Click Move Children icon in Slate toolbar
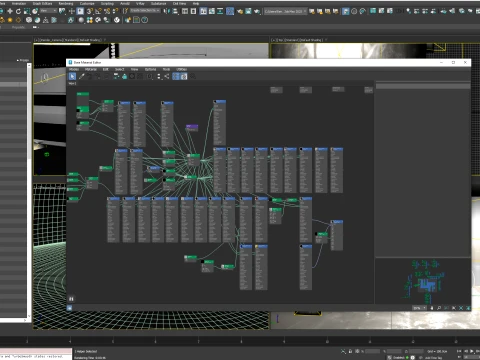The image size is (480, 360). tap(116, 76)
